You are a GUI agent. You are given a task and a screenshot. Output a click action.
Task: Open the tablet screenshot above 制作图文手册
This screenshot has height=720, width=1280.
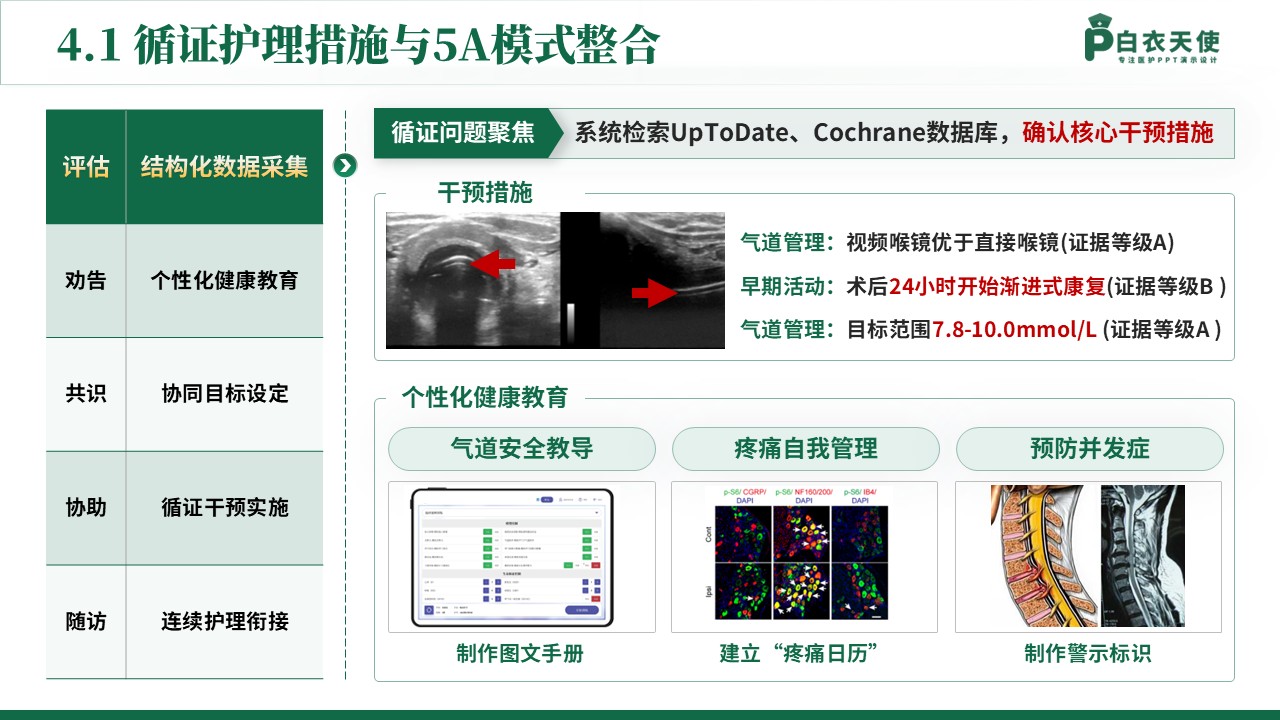pyautogui.click(x=512, y=557)
